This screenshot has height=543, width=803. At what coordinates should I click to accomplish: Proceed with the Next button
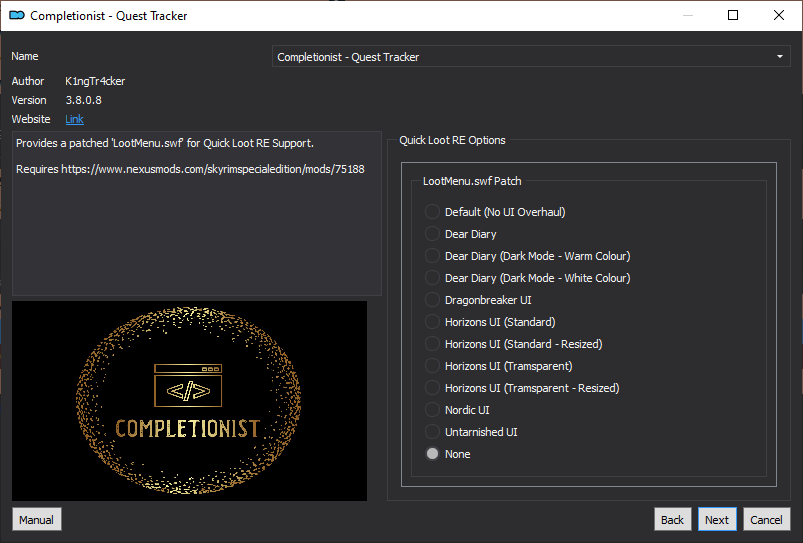point(717,519)
